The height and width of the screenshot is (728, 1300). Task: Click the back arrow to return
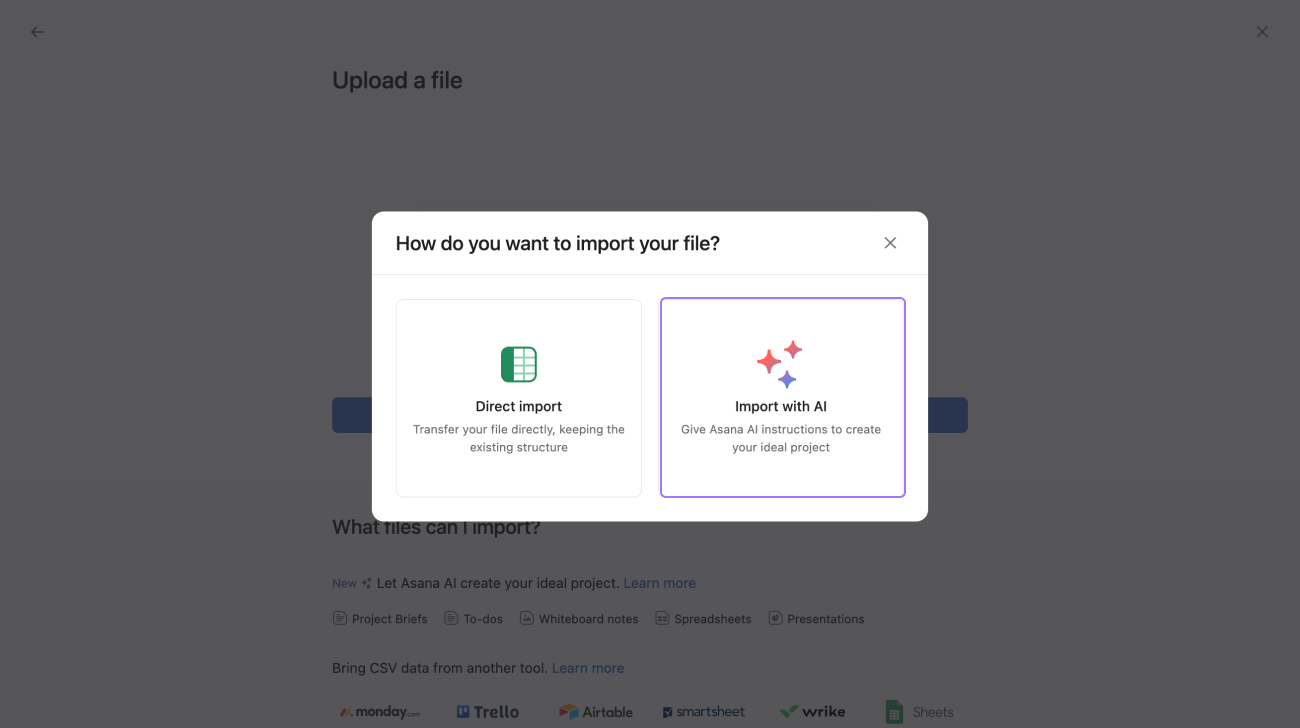pos(37,31)
